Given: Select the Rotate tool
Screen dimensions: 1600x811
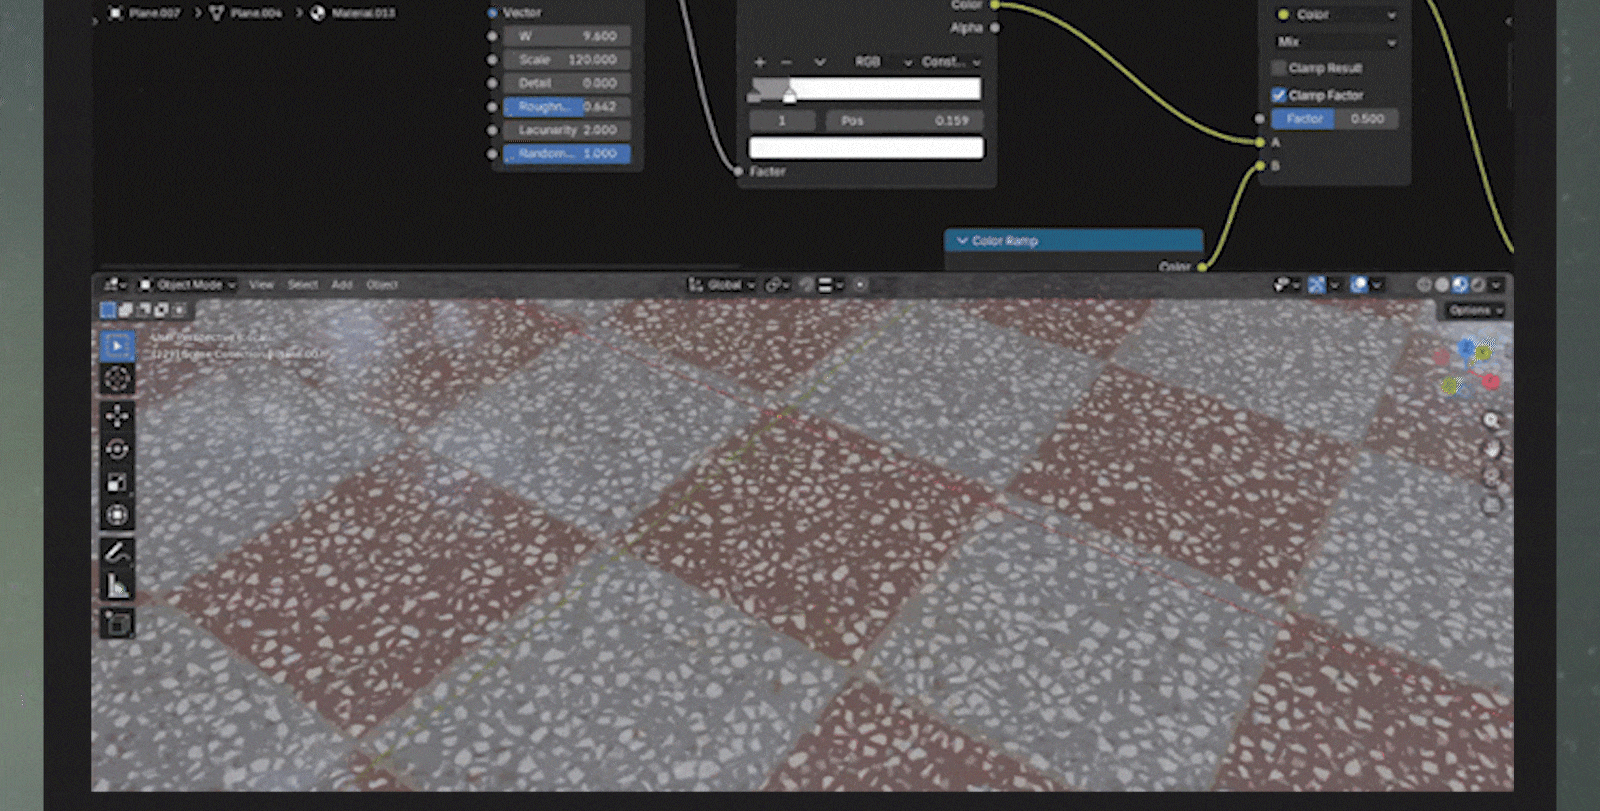Looking at the screenshot, I should (117, 449).
